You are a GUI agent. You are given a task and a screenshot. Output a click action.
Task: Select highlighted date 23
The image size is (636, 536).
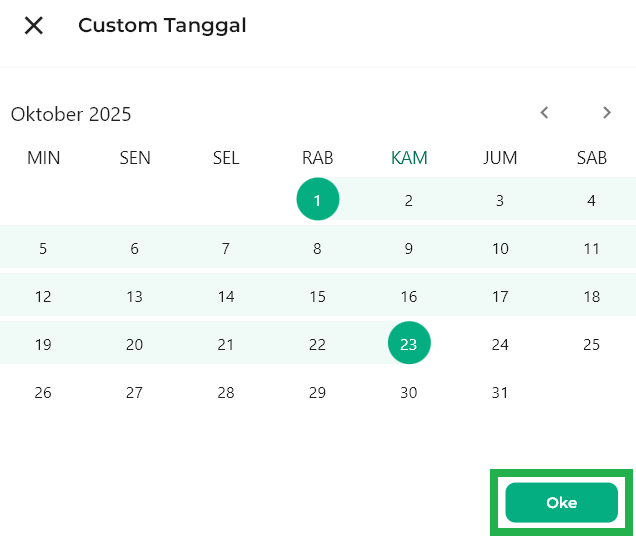click(409, 344)
